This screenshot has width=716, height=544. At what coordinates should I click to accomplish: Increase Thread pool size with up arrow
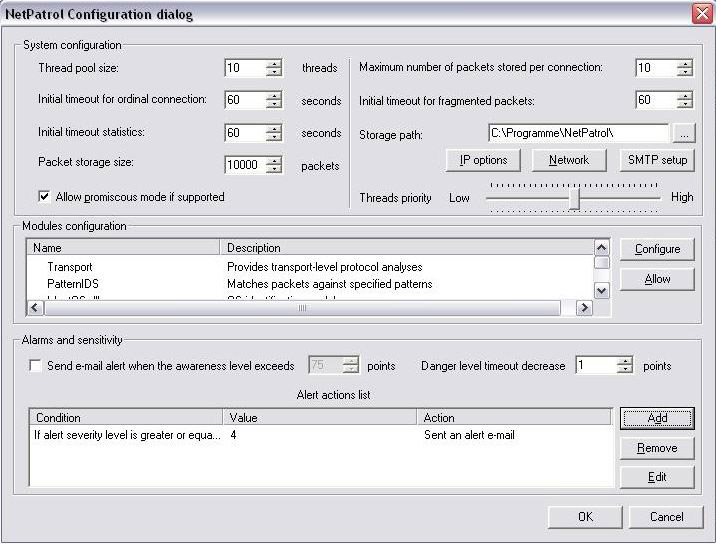tap(274, 64)
